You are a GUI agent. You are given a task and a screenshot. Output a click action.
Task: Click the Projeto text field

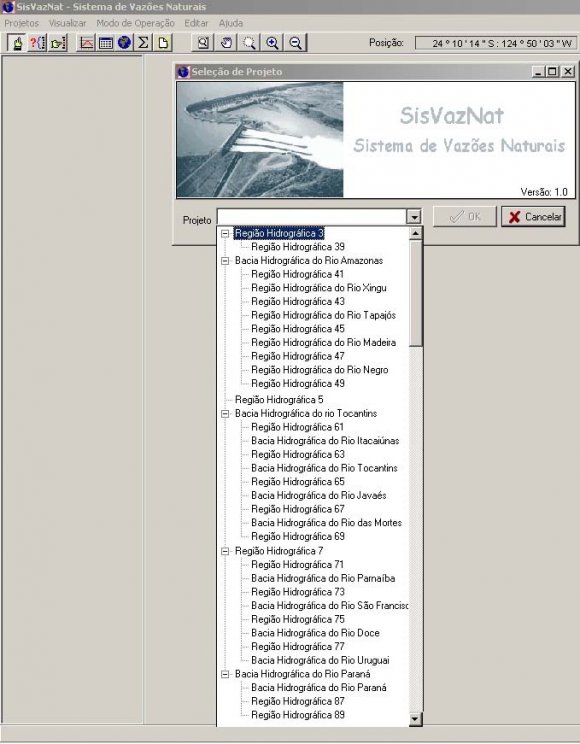pyautogui.click(x=312, y=217)
